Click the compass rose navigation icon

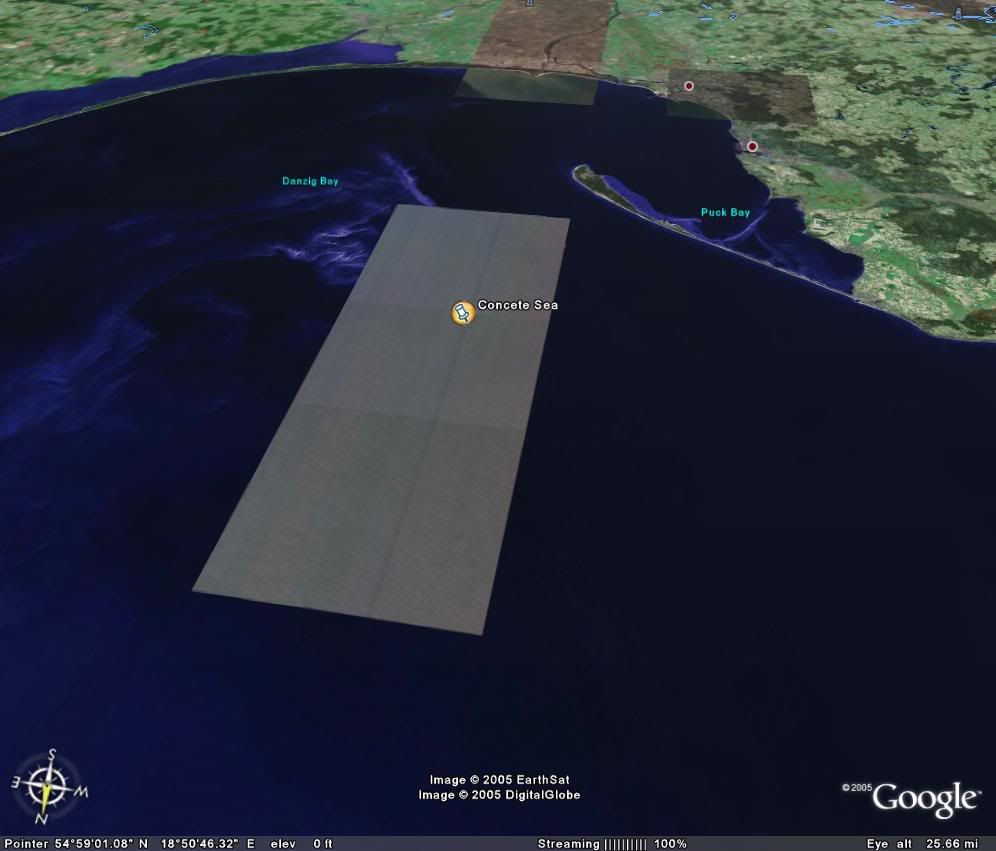coord(48,780)
